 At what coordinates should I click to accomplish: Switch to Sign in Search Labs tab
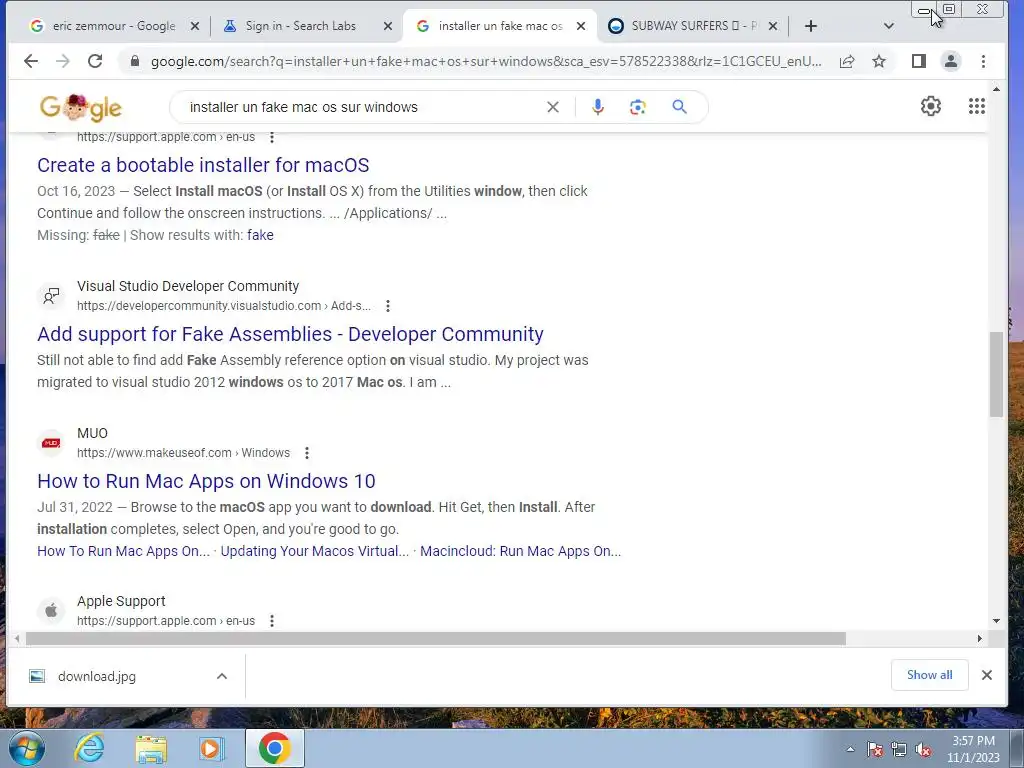point(300,26)
